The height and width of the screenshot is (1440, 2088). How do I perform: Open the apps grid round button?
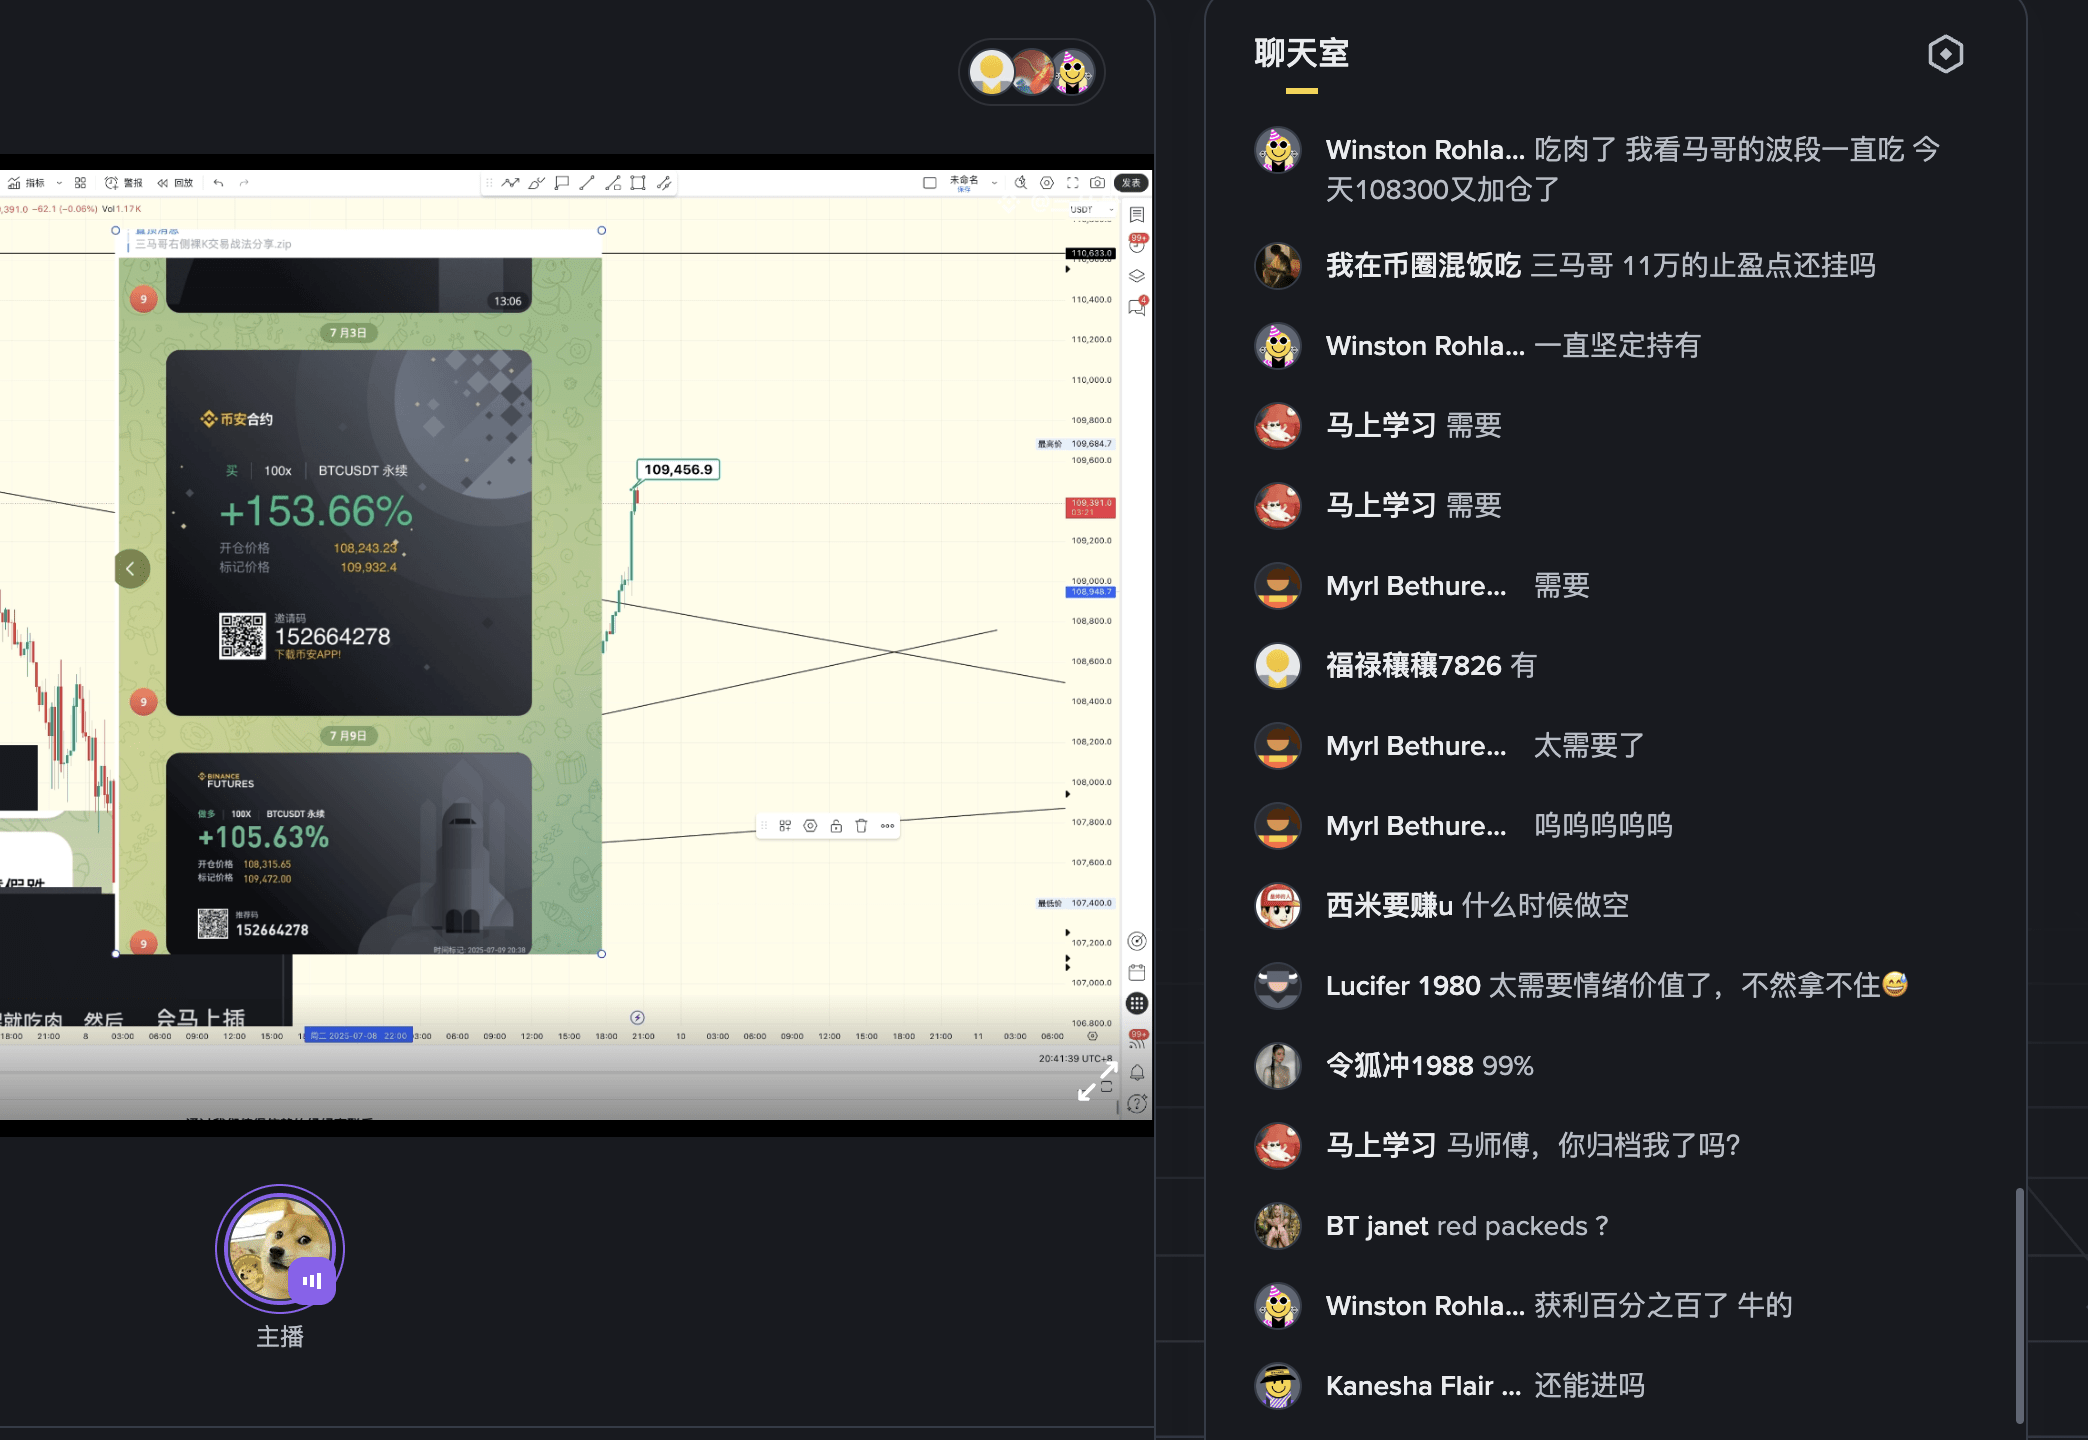point(1137,1003)
